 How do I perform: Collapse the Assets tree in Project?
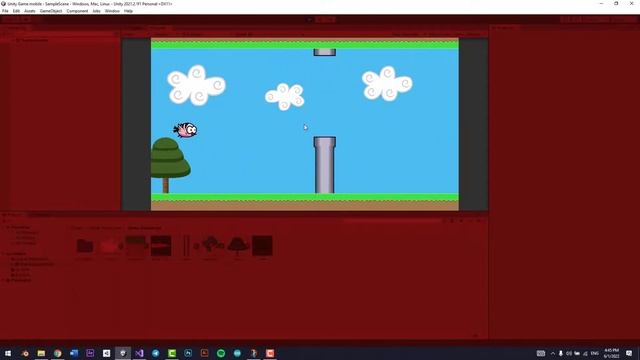[4, 253]
